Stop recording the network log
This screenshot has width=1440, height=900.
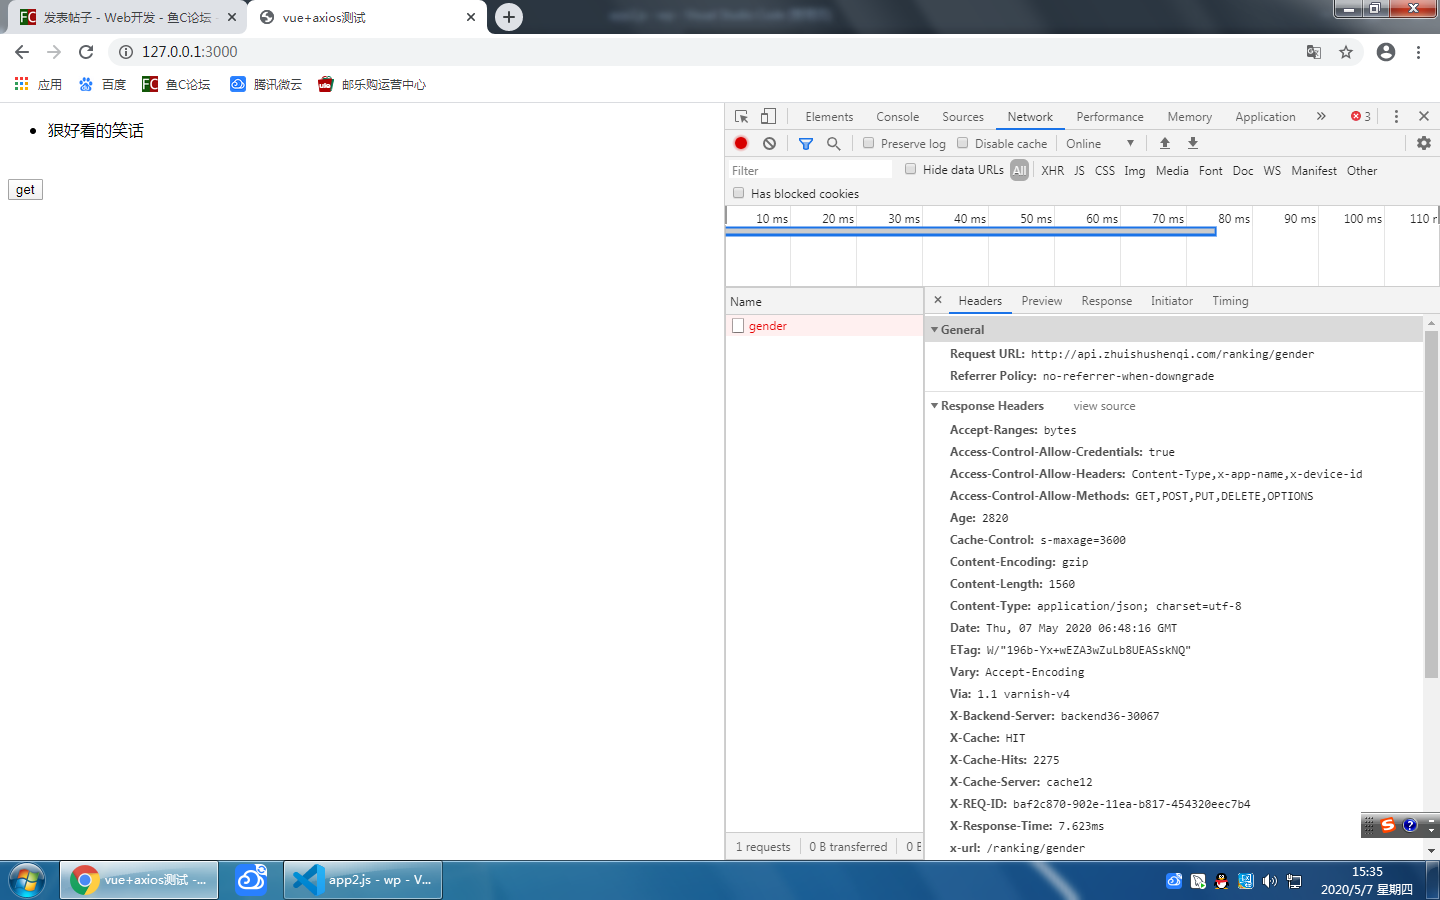[741, 143]
